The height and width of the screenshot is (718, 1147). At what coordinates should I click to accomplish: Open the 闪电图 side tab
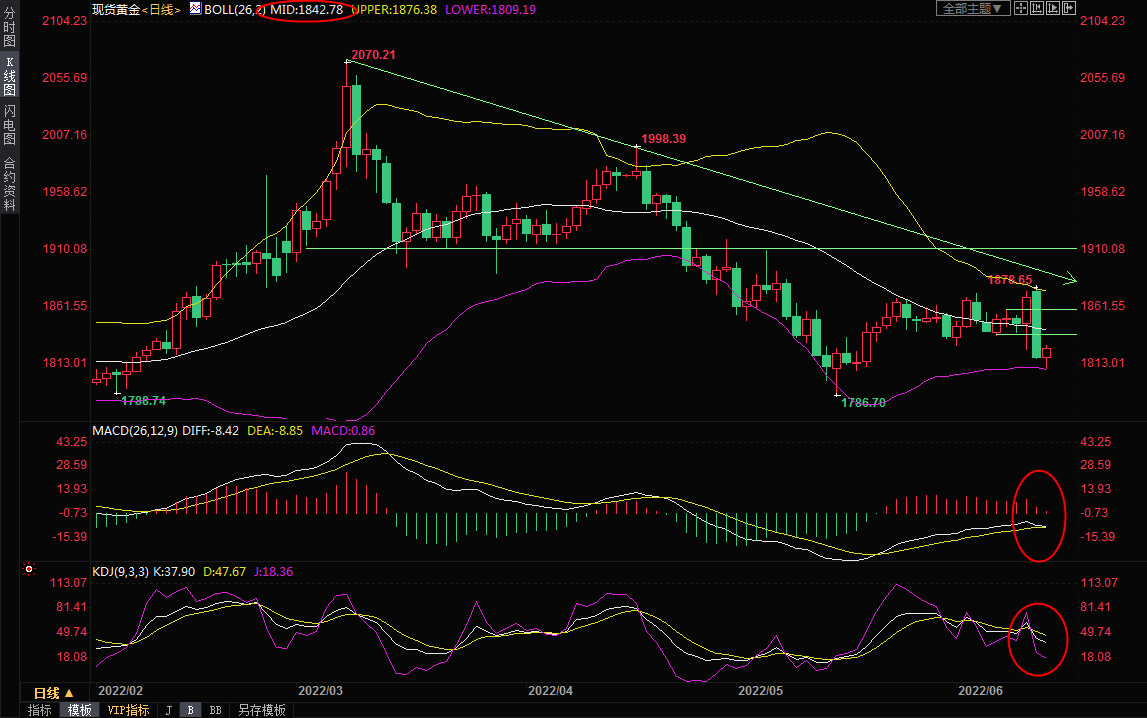tap(9, 125)
